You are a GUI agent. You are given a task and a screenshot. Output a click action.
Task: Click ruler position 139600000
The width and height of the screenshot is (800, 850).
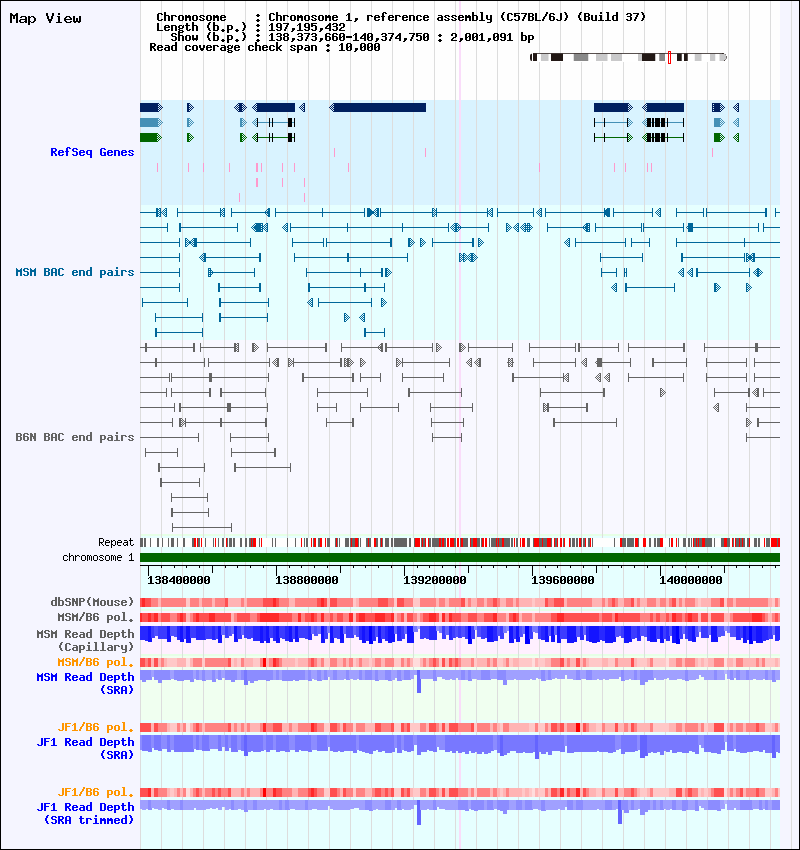click(x=563, y=580)
